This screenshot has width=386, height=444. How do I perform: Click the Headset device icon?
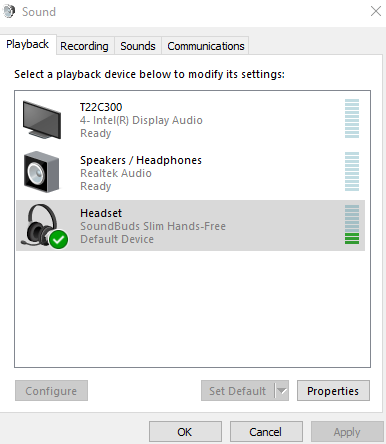42,224
